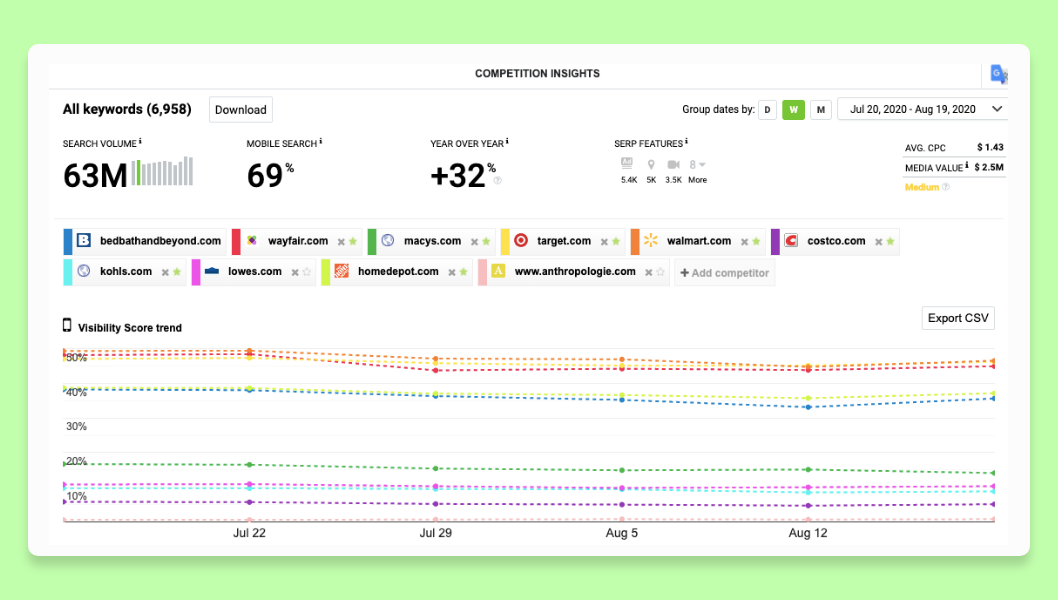
Task: Click the blue color swatch for bedbathandbeyond.com
Action: coord(67,242)
